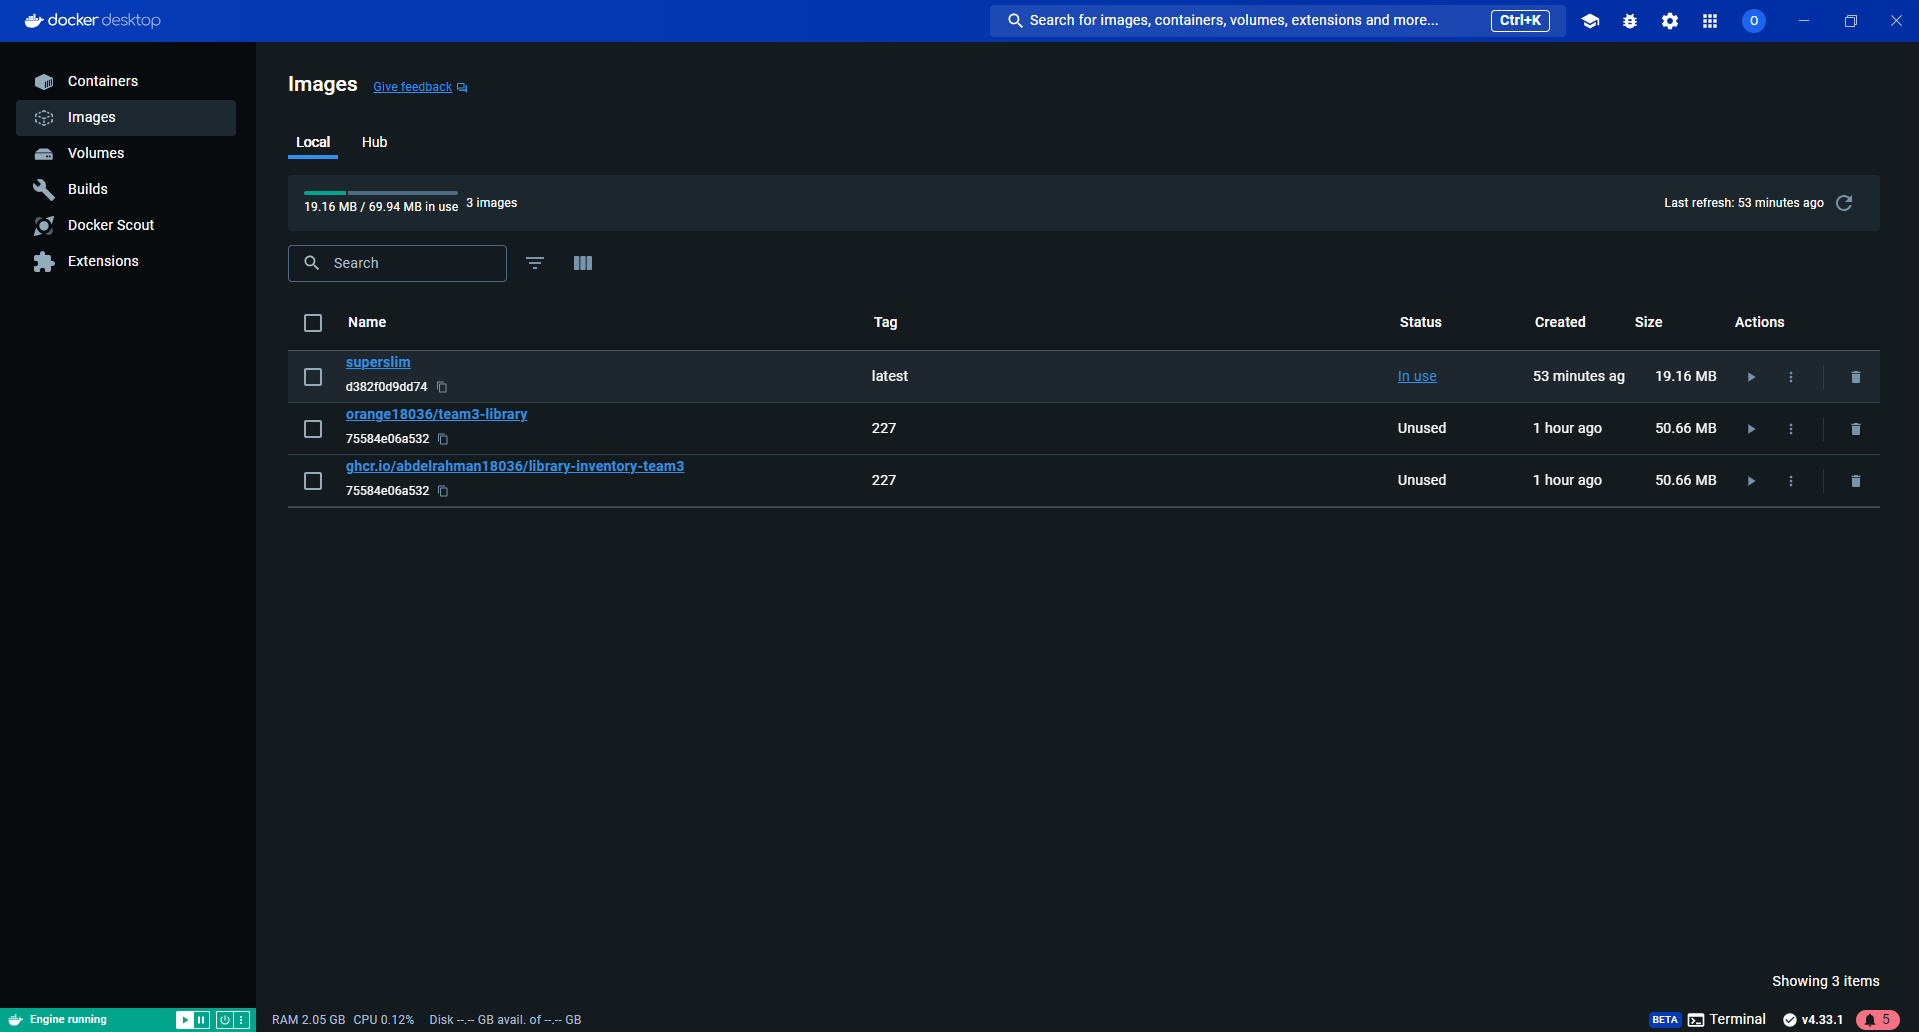This screenshot has width=1919, height=1032.
Task: Open the Learning center graduation cap icon
Action: [1590, 21]
